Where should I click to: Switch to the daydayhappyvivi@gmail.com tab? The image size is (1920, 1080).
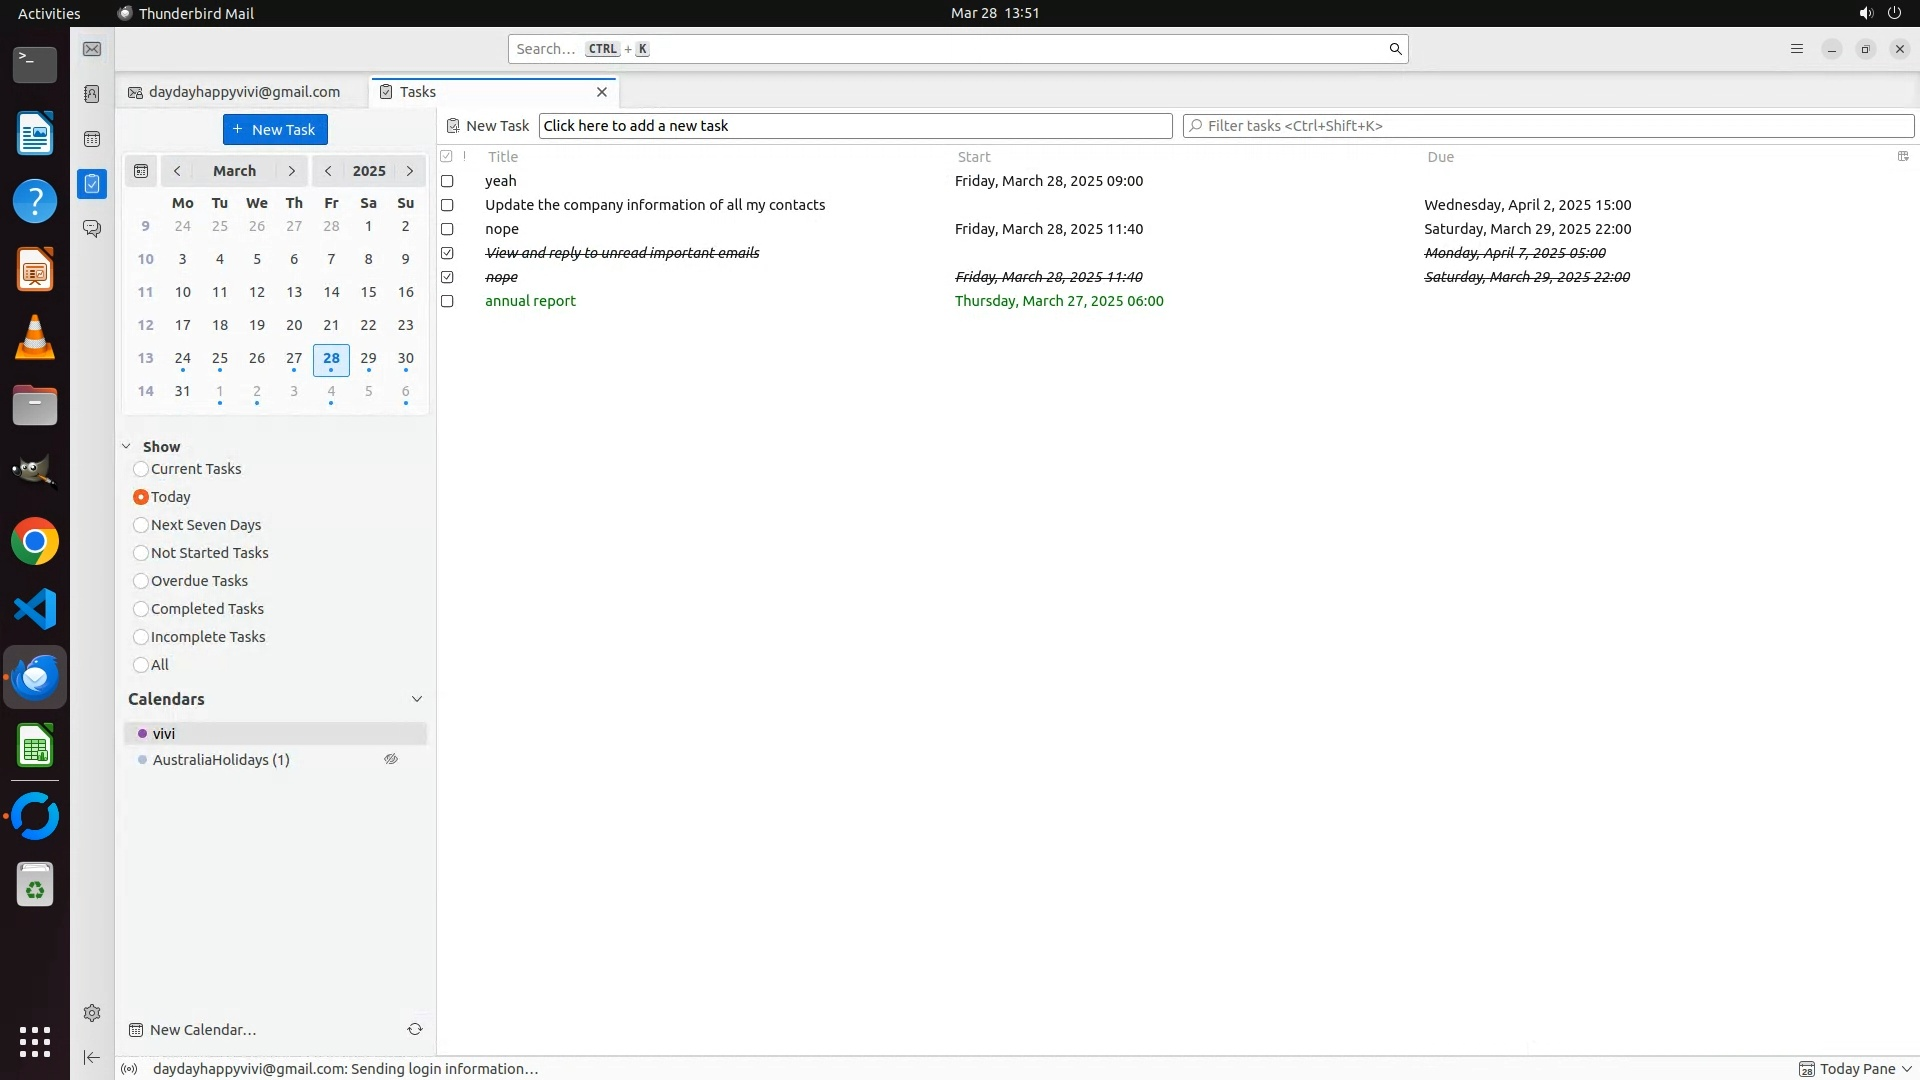coord(244,92)
